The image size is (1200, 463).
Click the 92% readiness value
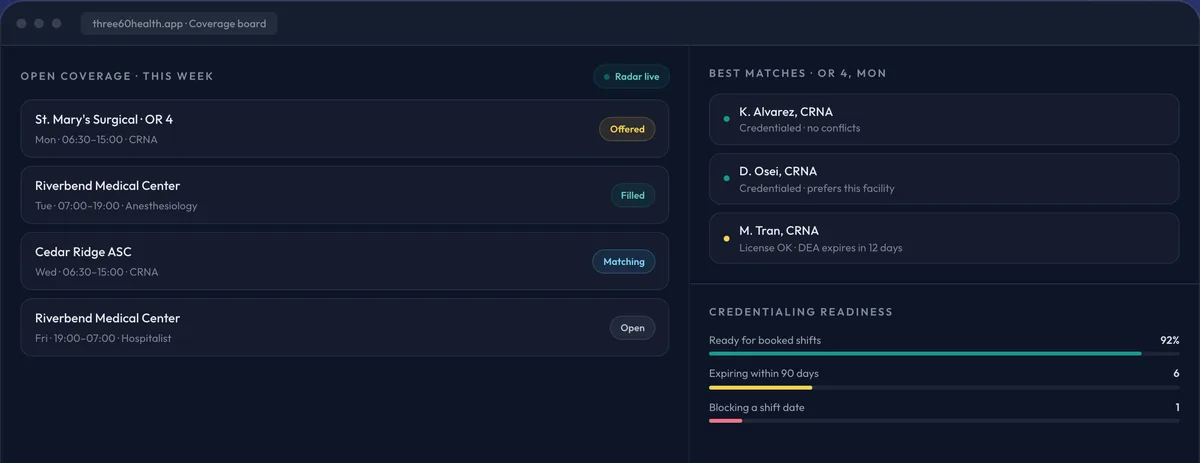1170,340
